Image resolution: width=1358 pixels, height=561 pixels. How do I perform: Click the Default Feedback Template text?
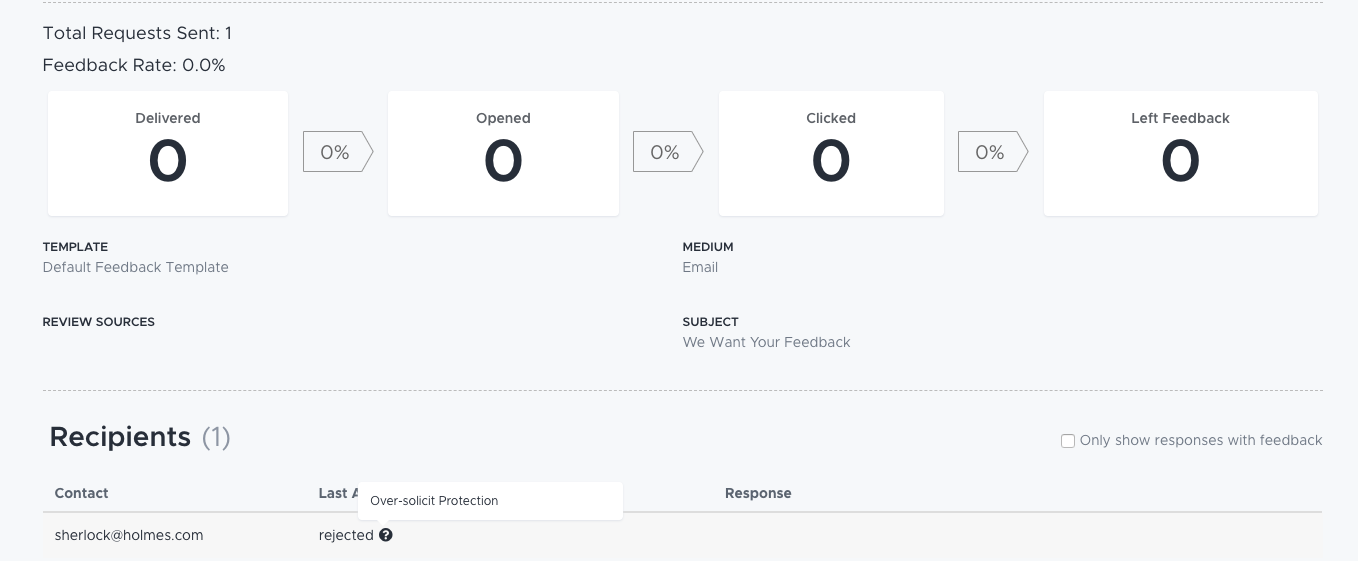tap(136, 267)
